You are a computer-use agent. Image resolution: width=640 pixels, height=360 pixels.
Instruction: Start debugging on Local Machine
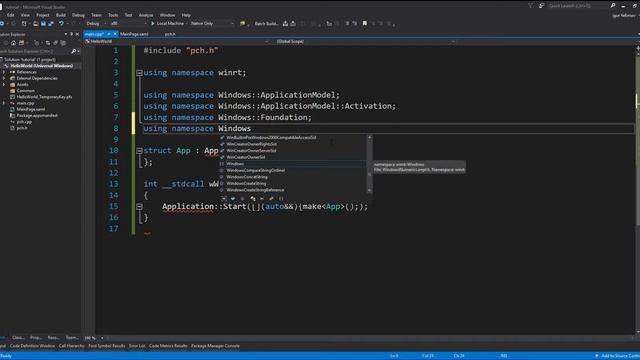tap(167, 24)
